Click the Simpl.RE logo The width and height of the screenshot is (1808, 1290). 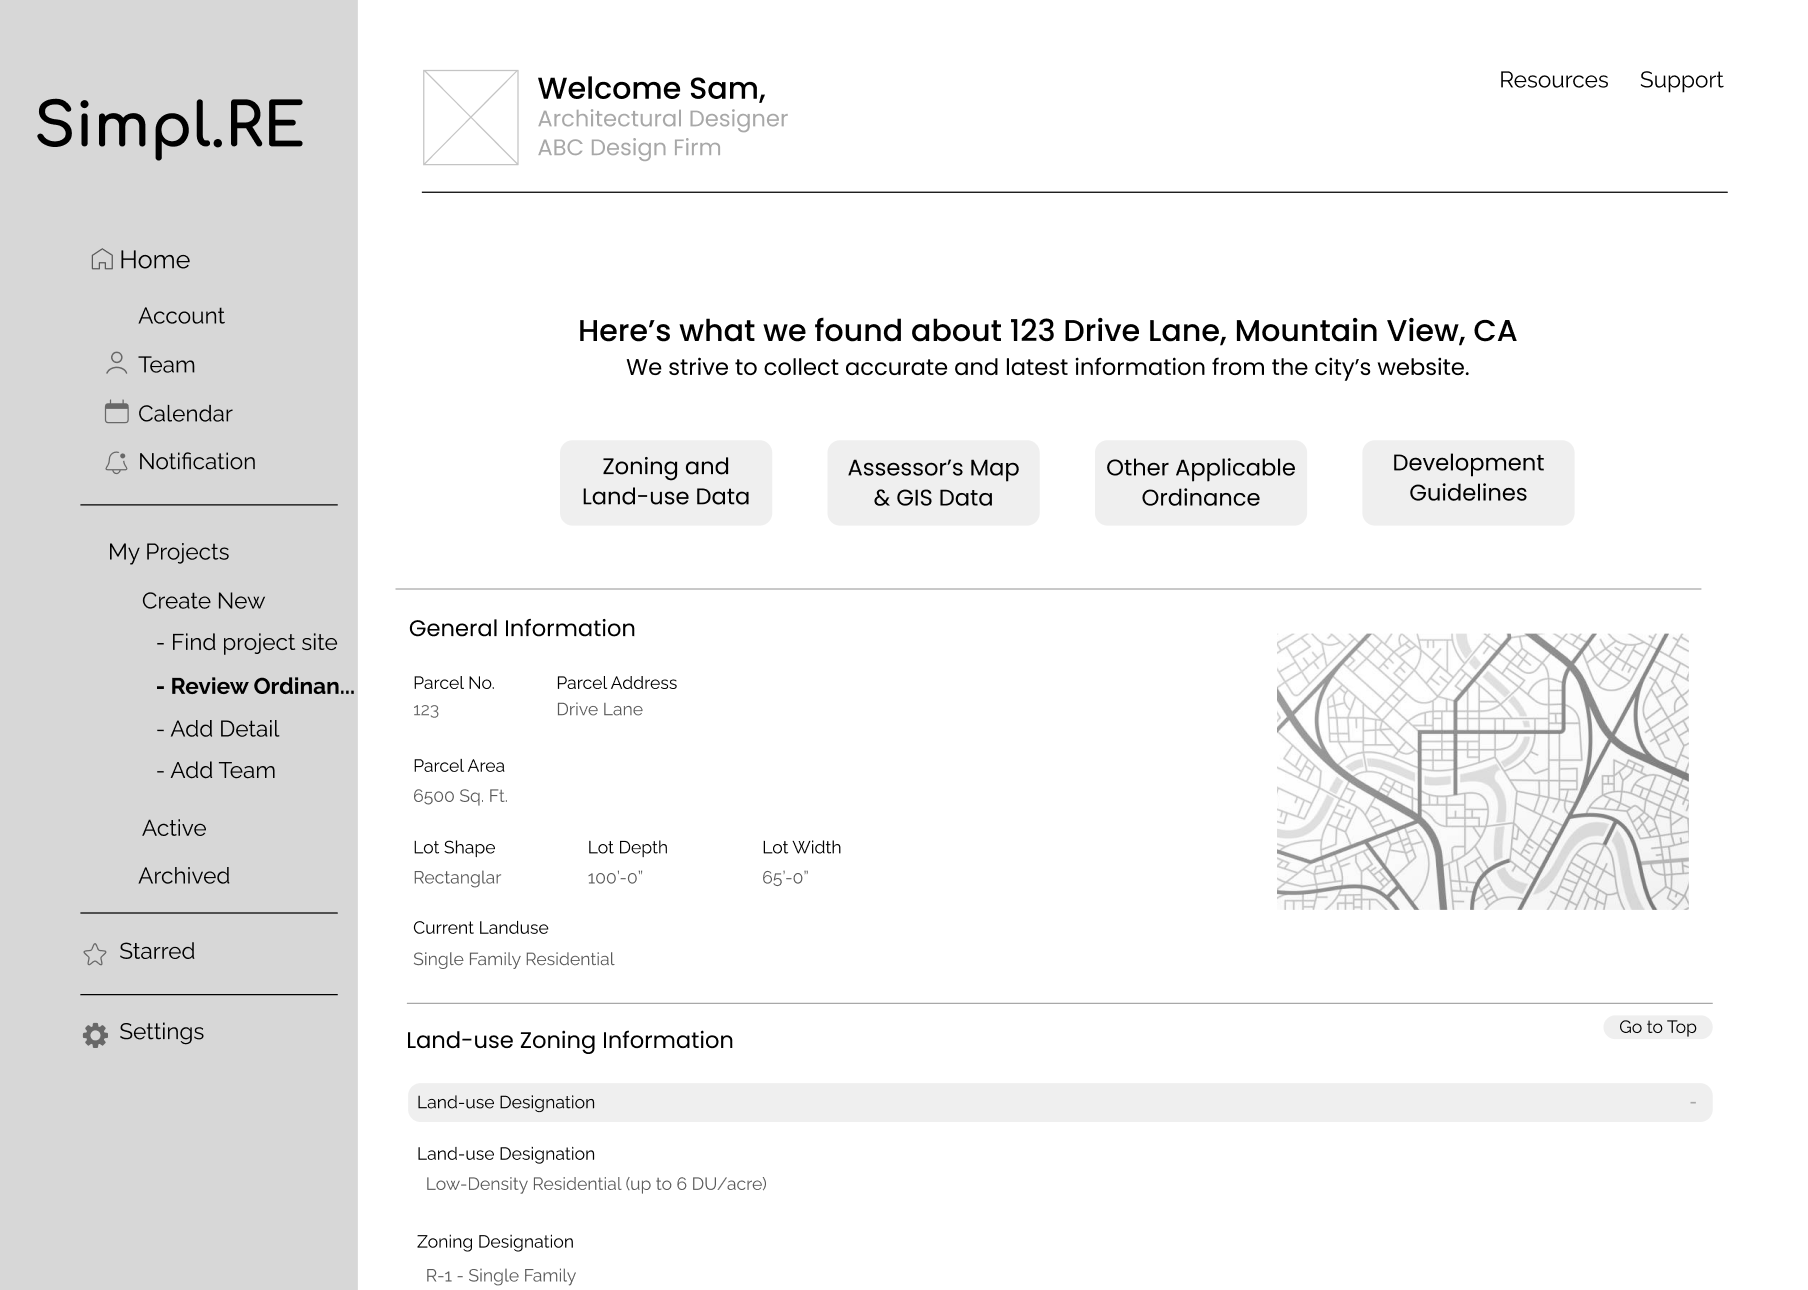point(170,125)
